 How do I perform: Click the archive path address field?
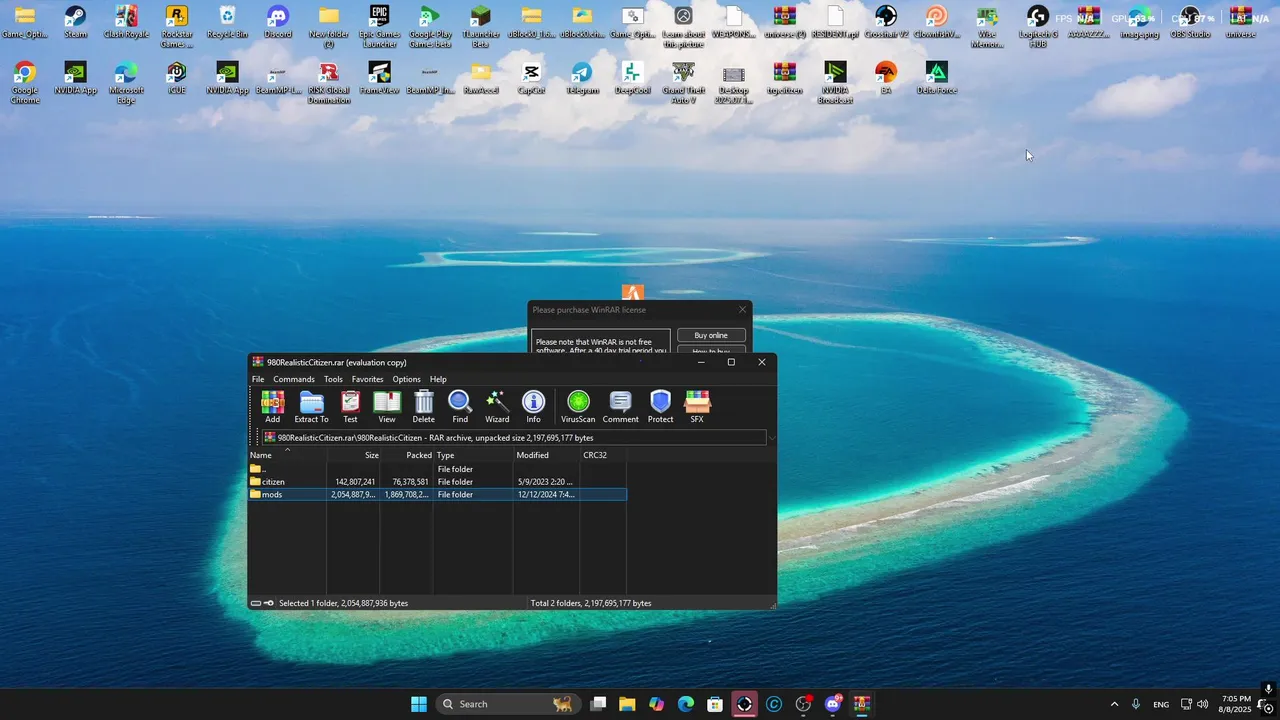(x=514, y=438)
